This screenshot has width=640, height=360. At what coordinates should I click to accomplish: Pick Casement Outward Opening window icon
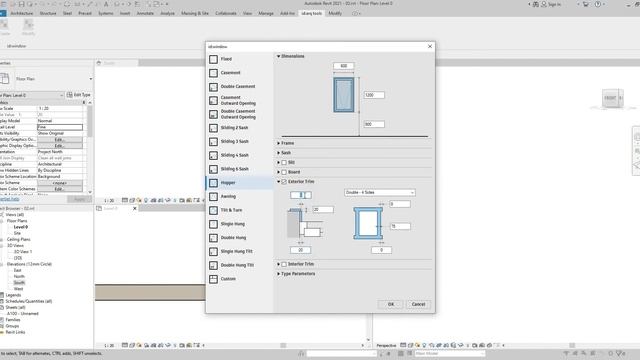(213, 100)
